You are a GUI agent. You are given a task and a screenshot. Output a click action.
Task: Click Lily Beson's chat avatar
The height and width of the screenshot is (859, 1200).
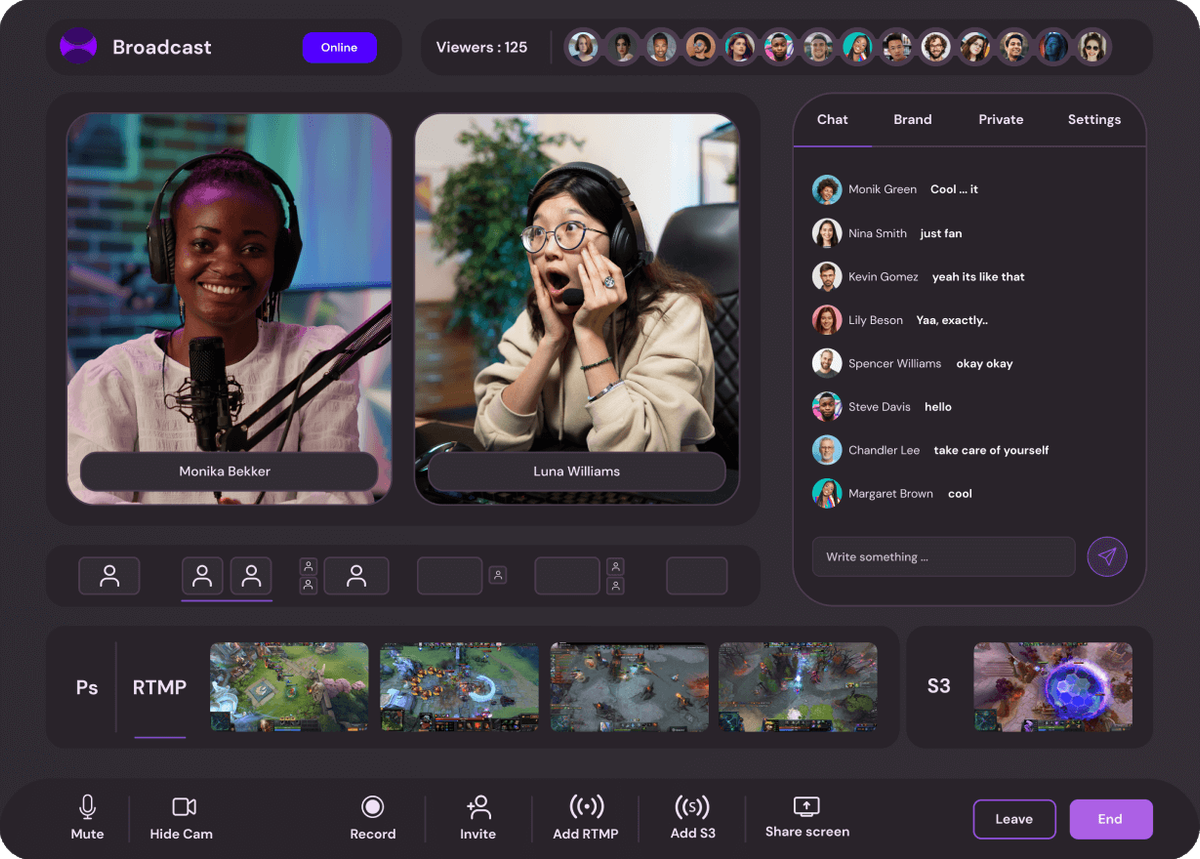click(x=827, y=320)
